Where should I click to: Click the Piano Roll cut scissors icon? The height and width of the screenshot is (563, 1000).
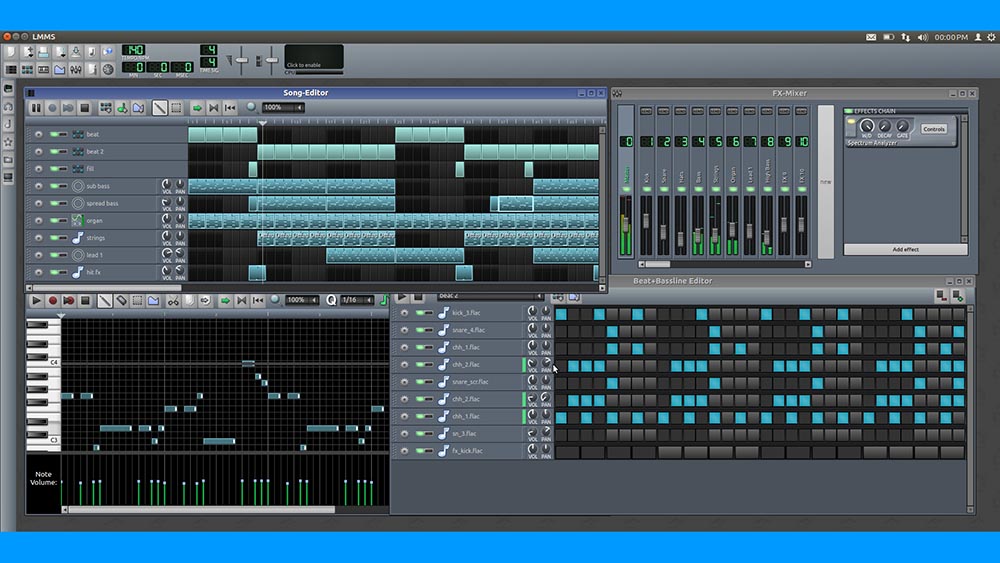coord(173,300)
